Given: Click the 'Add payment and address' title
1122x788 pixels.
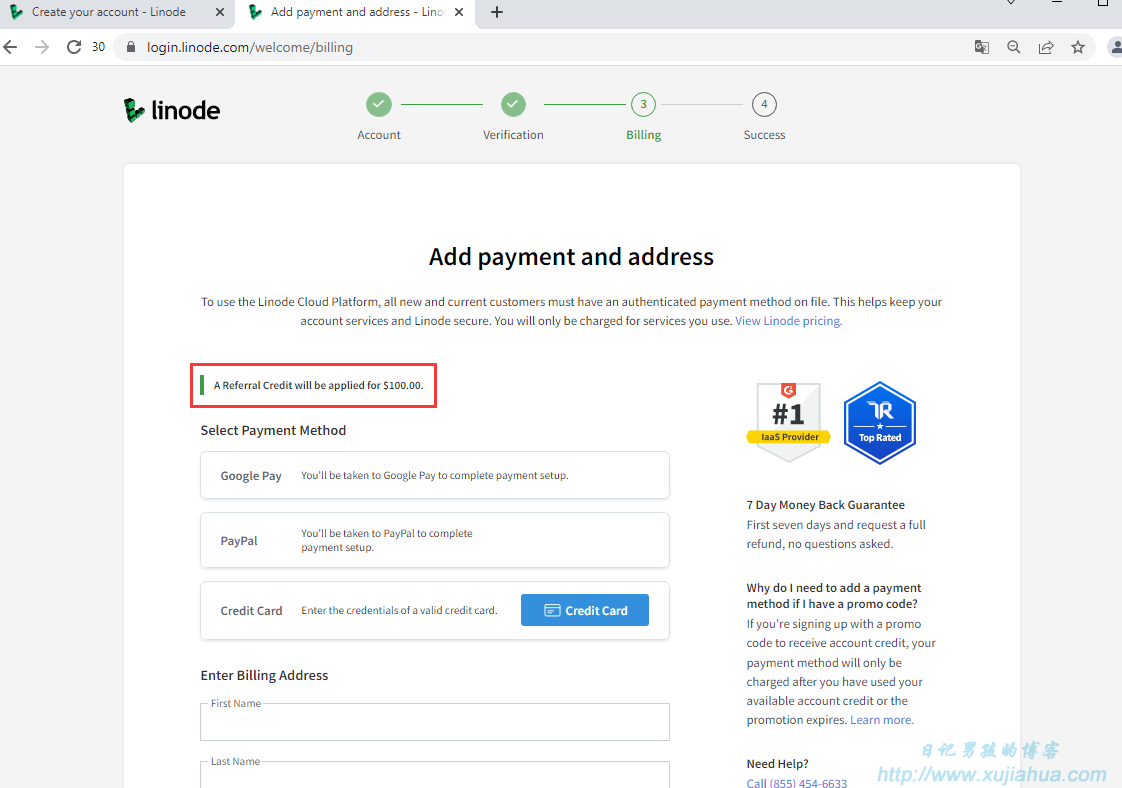Looking at the screenshot, I should 571,256.
